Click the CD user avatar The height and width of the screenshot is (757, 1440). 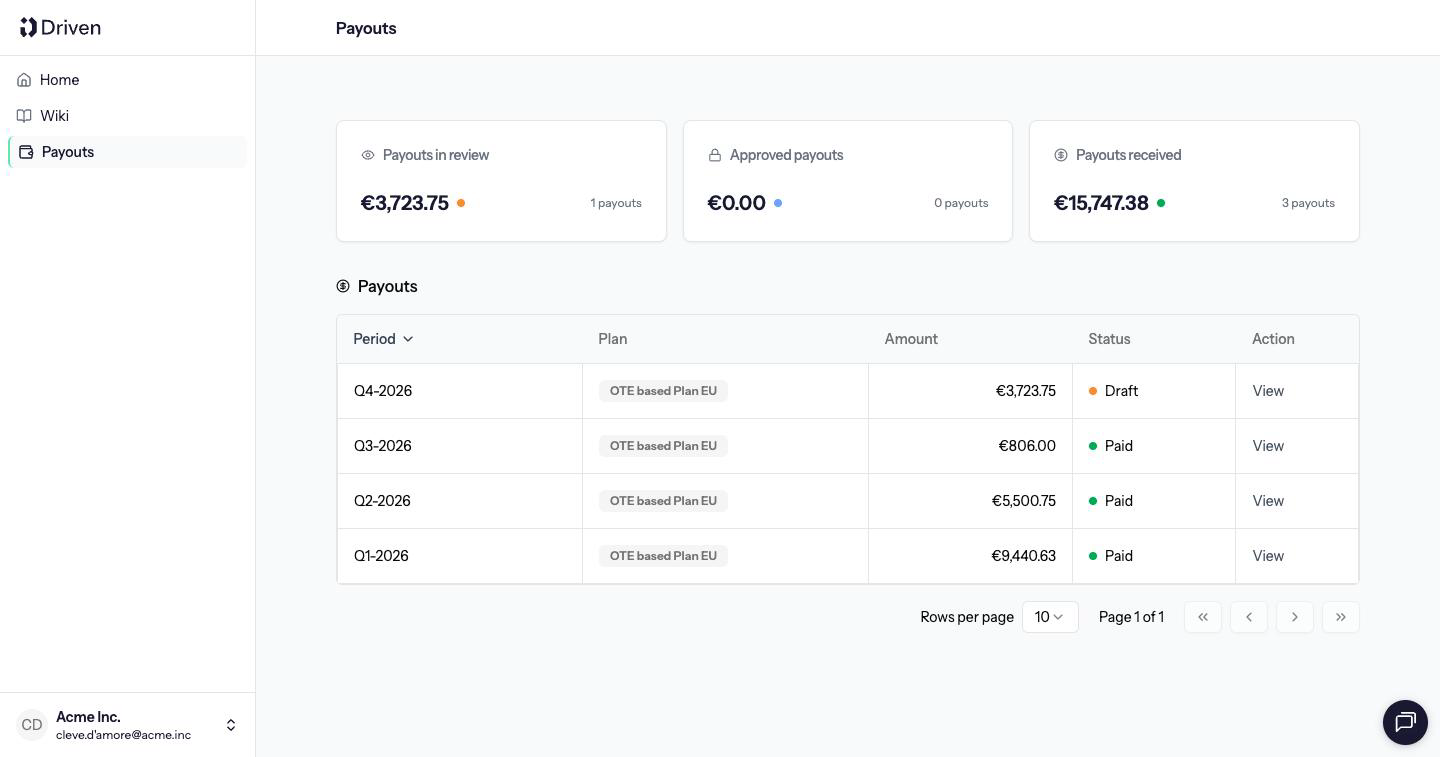pos(32,725)
